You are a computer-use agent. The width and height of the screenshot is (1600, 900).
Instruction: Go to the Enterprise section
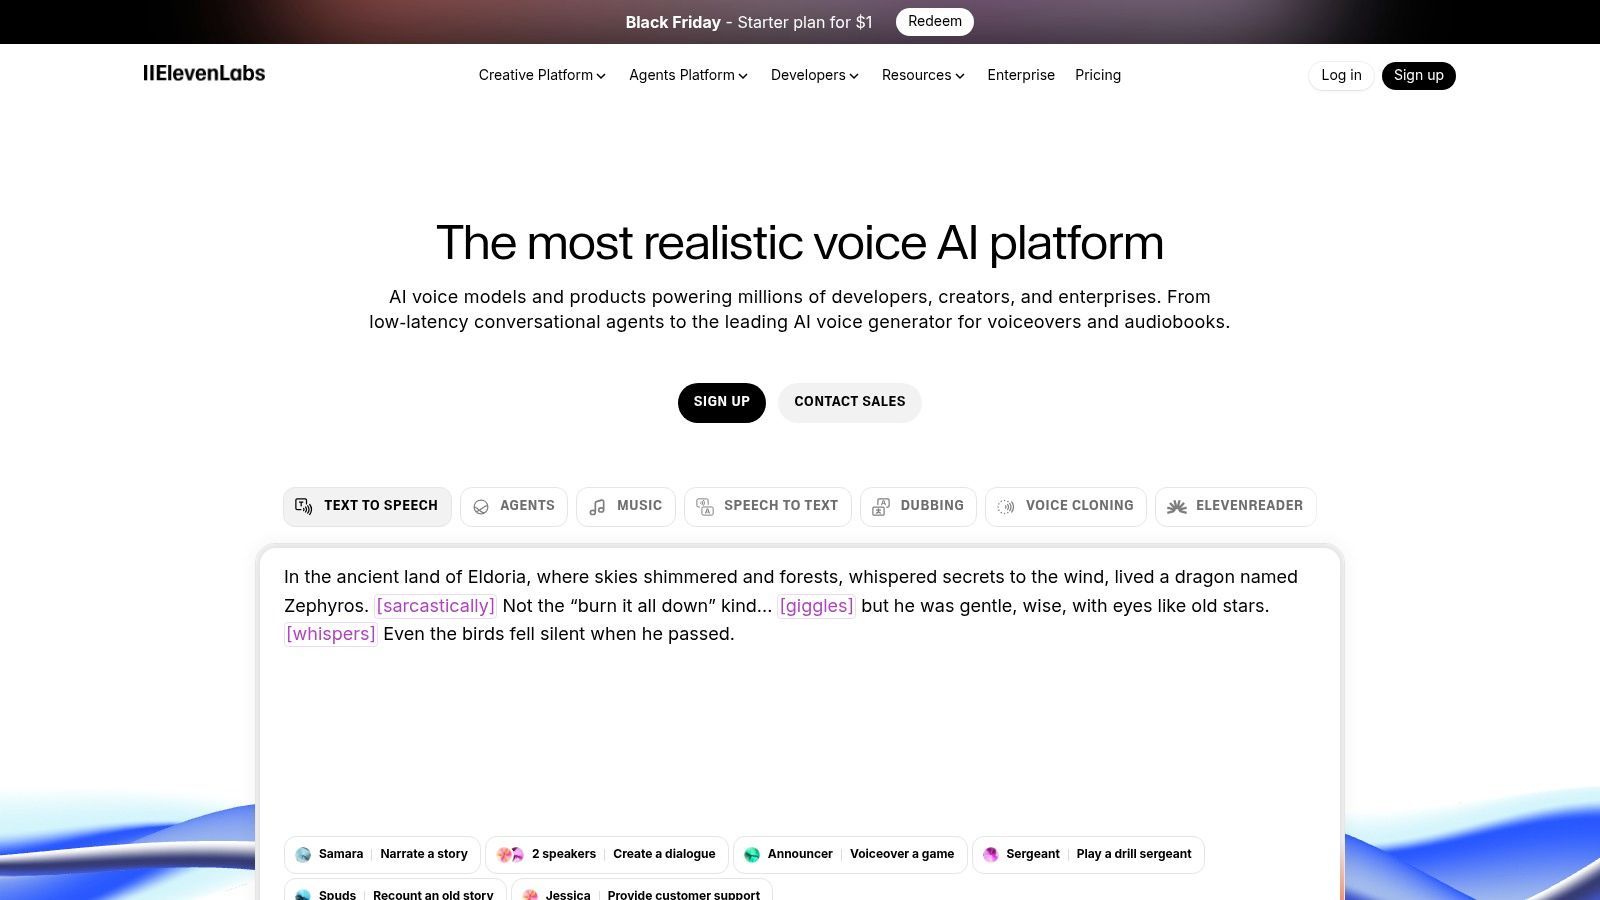pos(1021,75)
